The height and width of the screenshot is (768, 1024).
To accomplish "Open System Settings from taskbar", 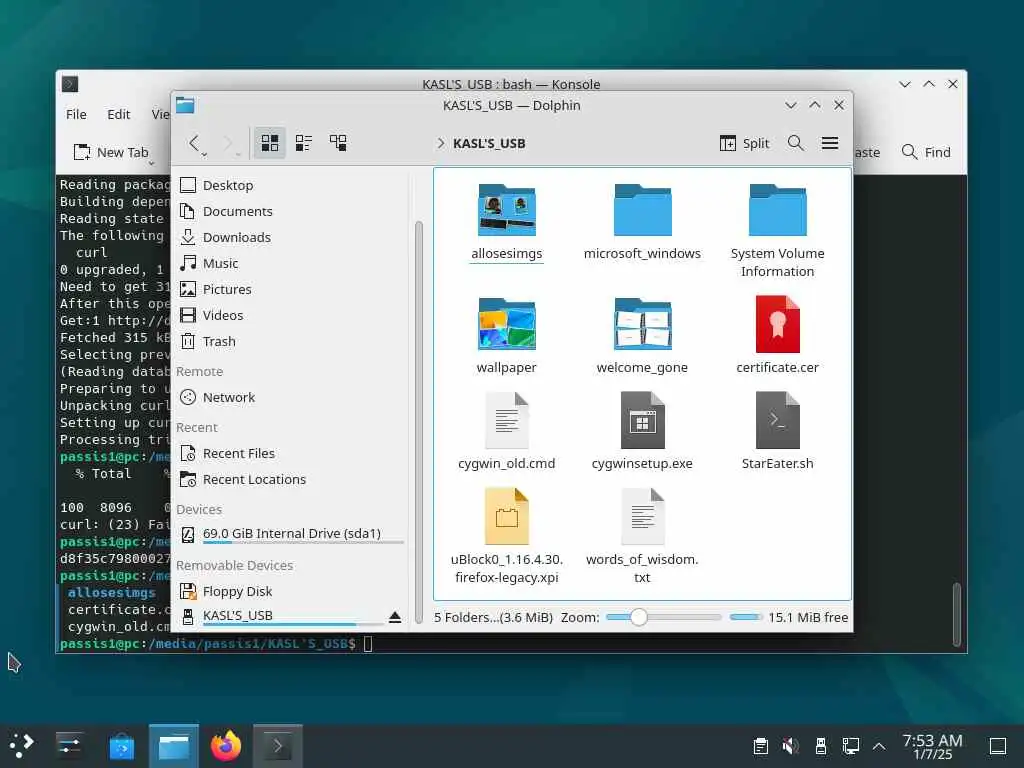I will pos(69,746).
